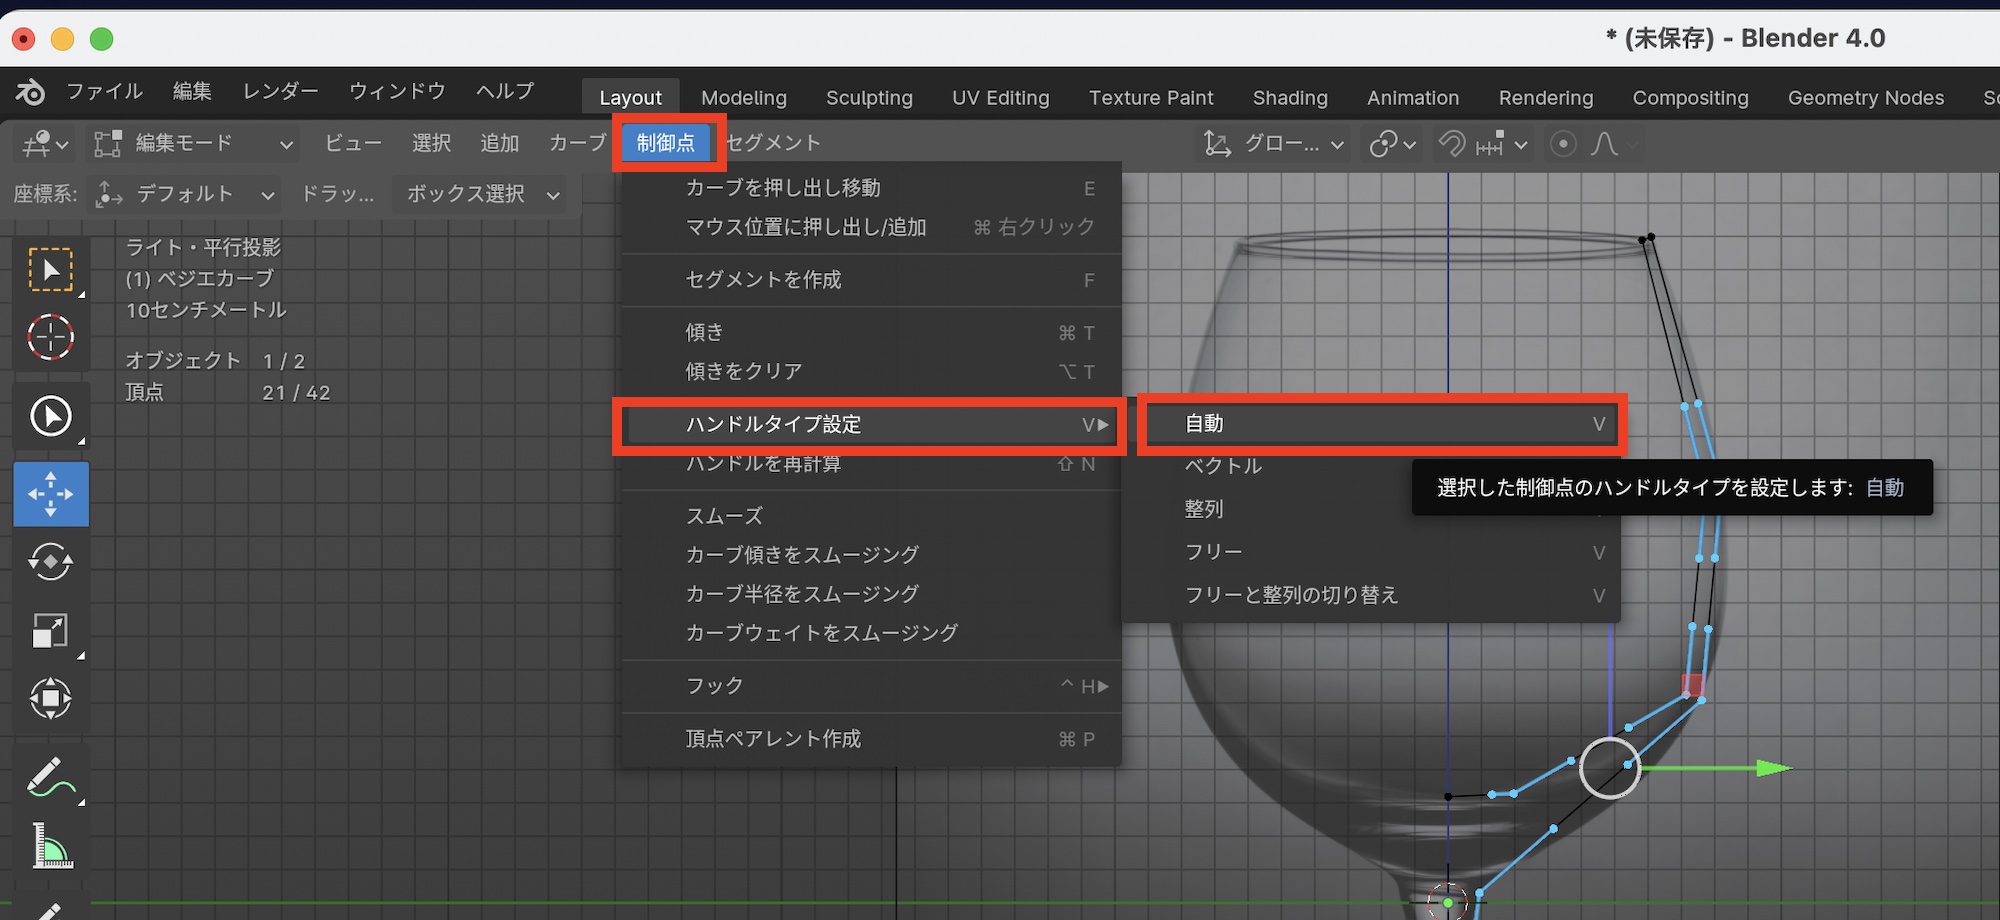
Task: Choose 自動 handle type
Action: click(1381, 424)
